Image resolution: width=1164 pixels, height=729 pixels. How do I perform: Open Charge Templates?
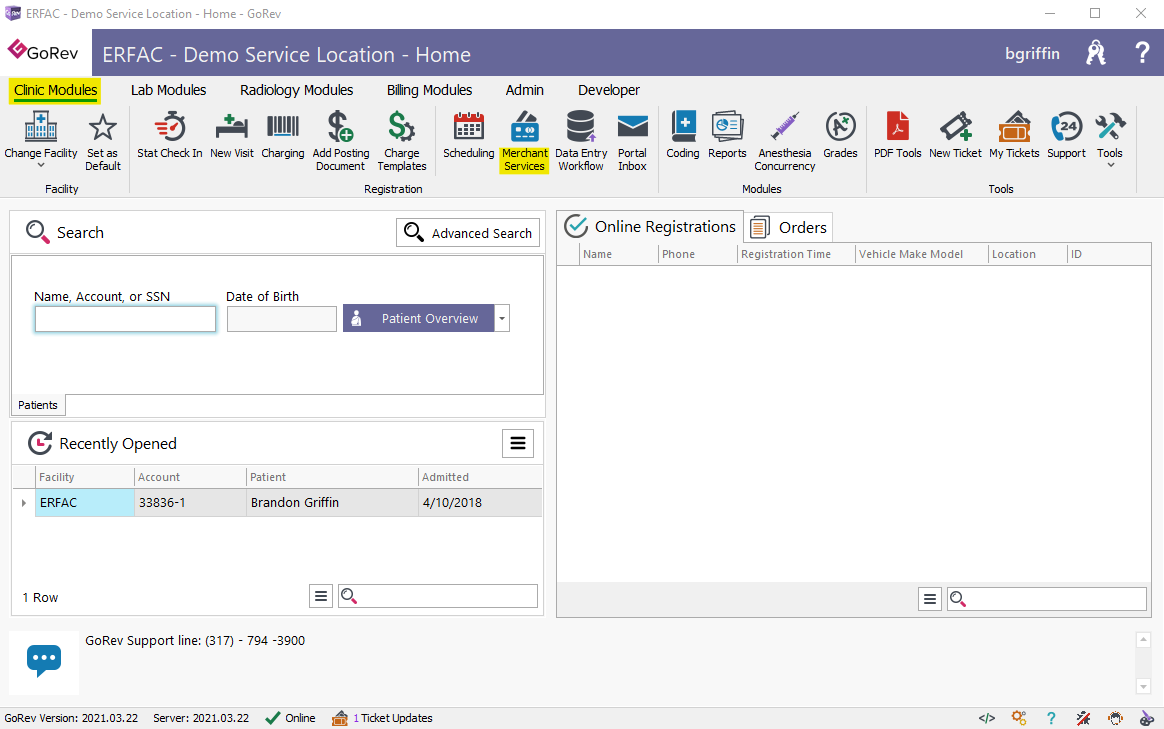(402, 141)
